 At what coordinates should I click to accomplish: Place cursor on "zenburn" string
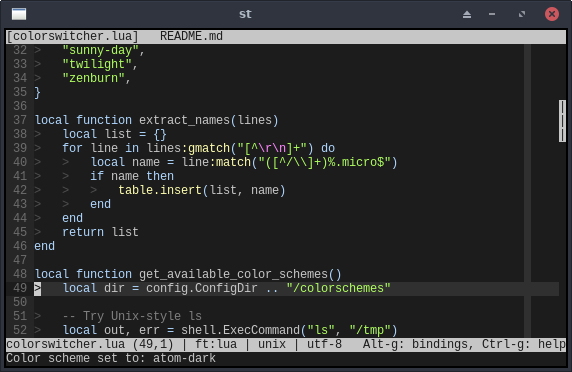tap(93, 78)
